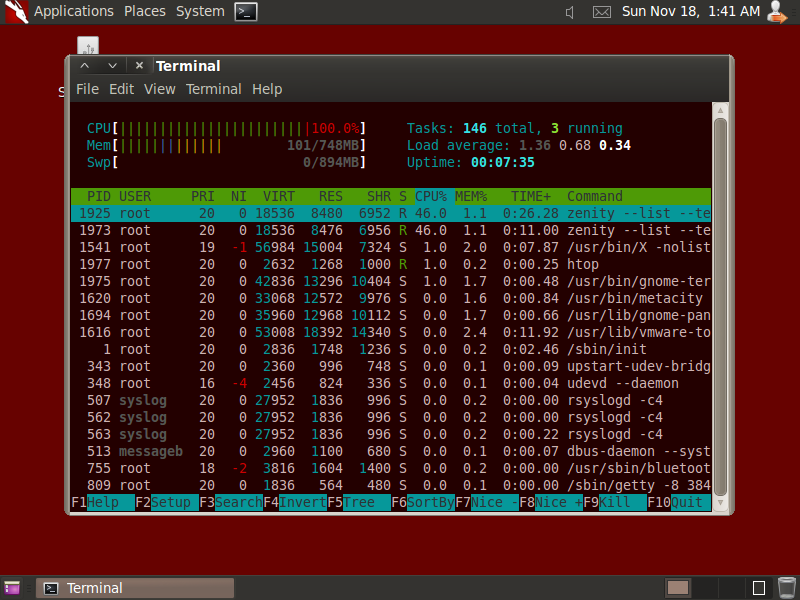Click the up-arrow window button in titlebar
The width and height of the screenshot is (800, 600).
(85, 66)
